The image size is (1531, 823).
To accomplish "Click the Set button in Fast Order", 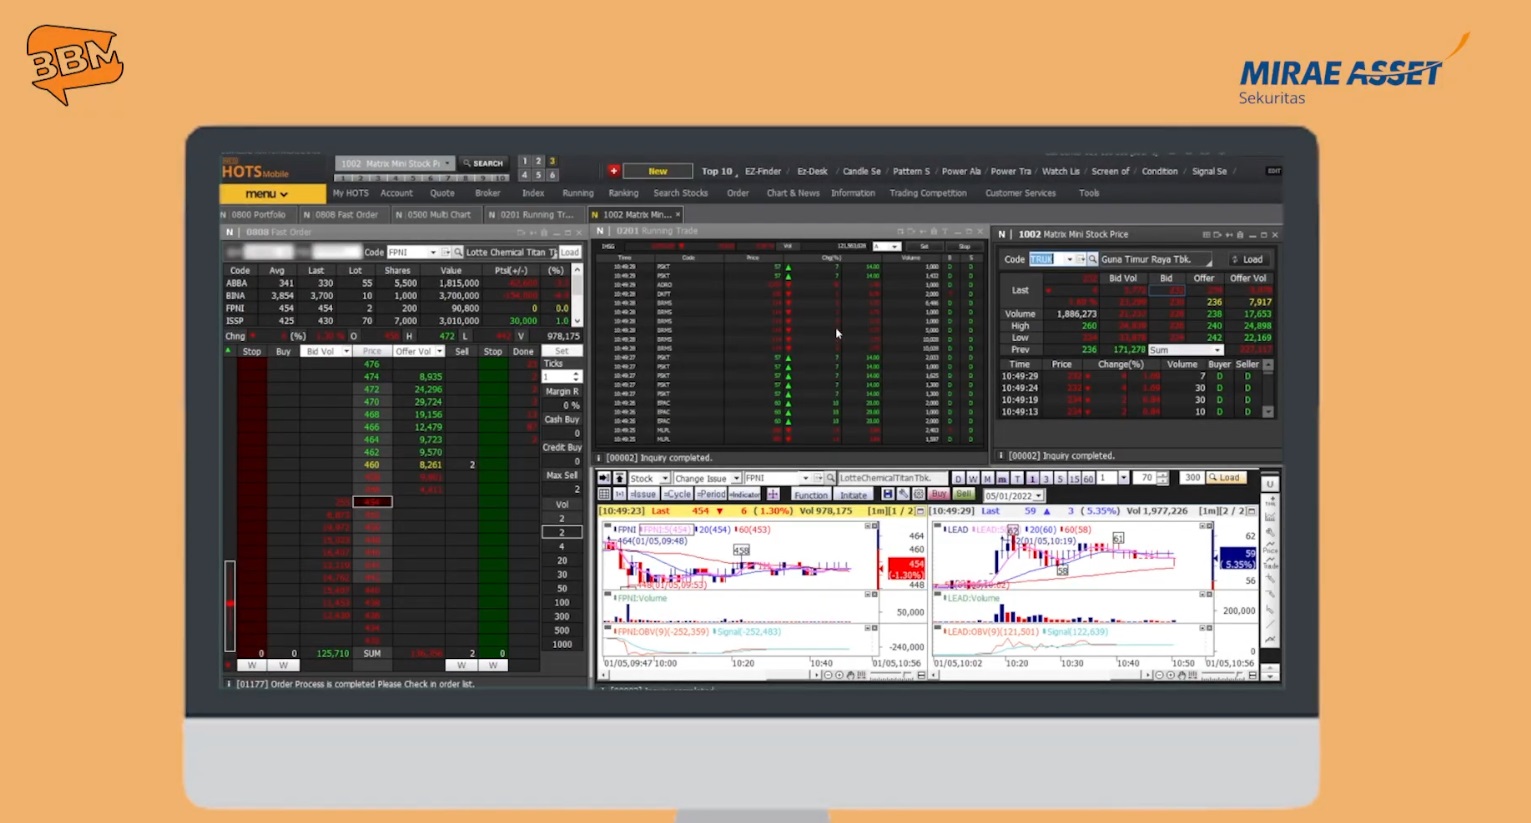I will pos(562,351).
